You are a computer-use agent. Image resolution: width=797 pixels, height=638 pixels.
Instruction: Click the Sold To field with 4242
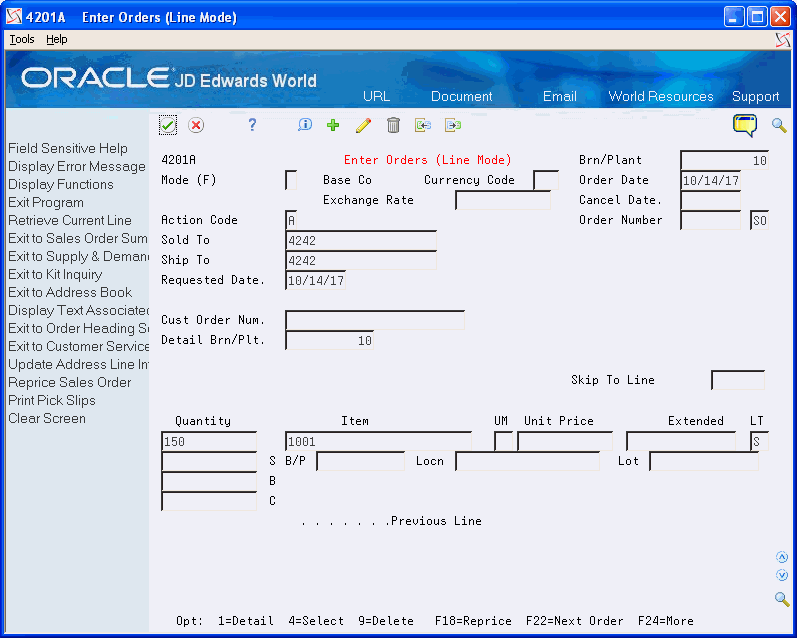coord(361,240)
